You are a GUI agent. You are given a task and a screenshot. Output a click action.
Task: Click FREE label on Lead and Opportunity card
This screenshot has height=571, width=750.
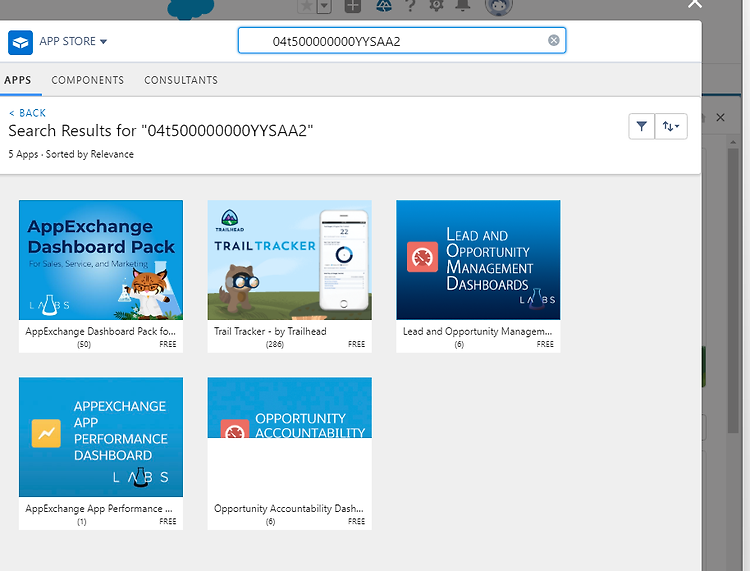click(545, 344)
